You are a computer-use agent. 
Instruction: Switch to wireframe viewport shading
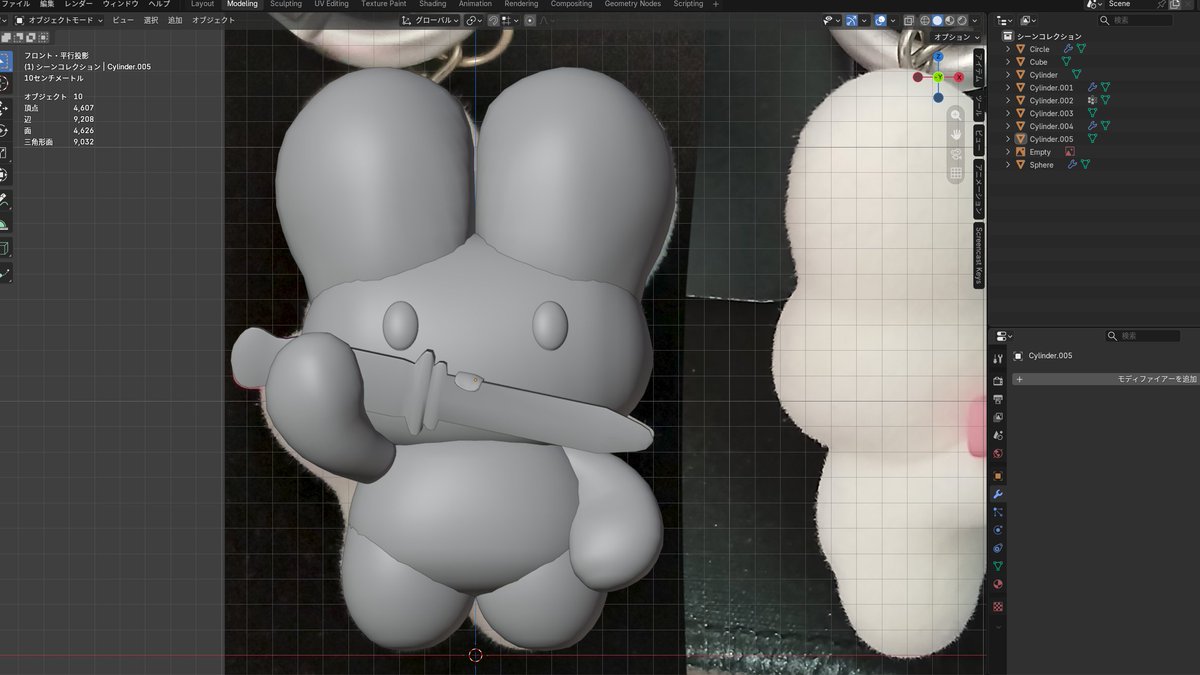pos(924,20)
